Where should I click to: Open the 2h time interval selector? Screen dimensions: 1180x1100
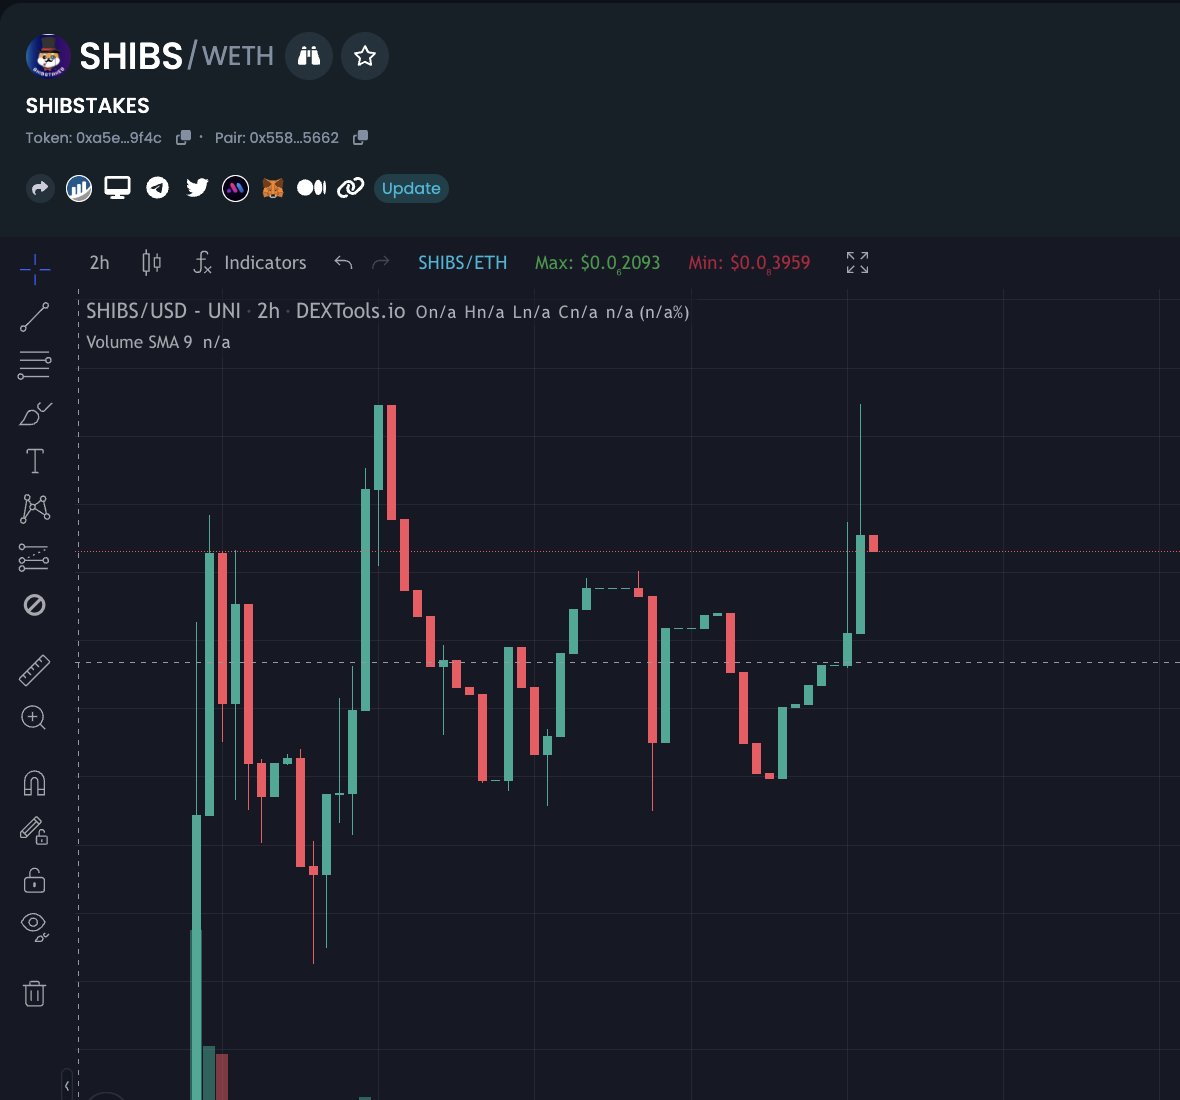tap(99, 263)
